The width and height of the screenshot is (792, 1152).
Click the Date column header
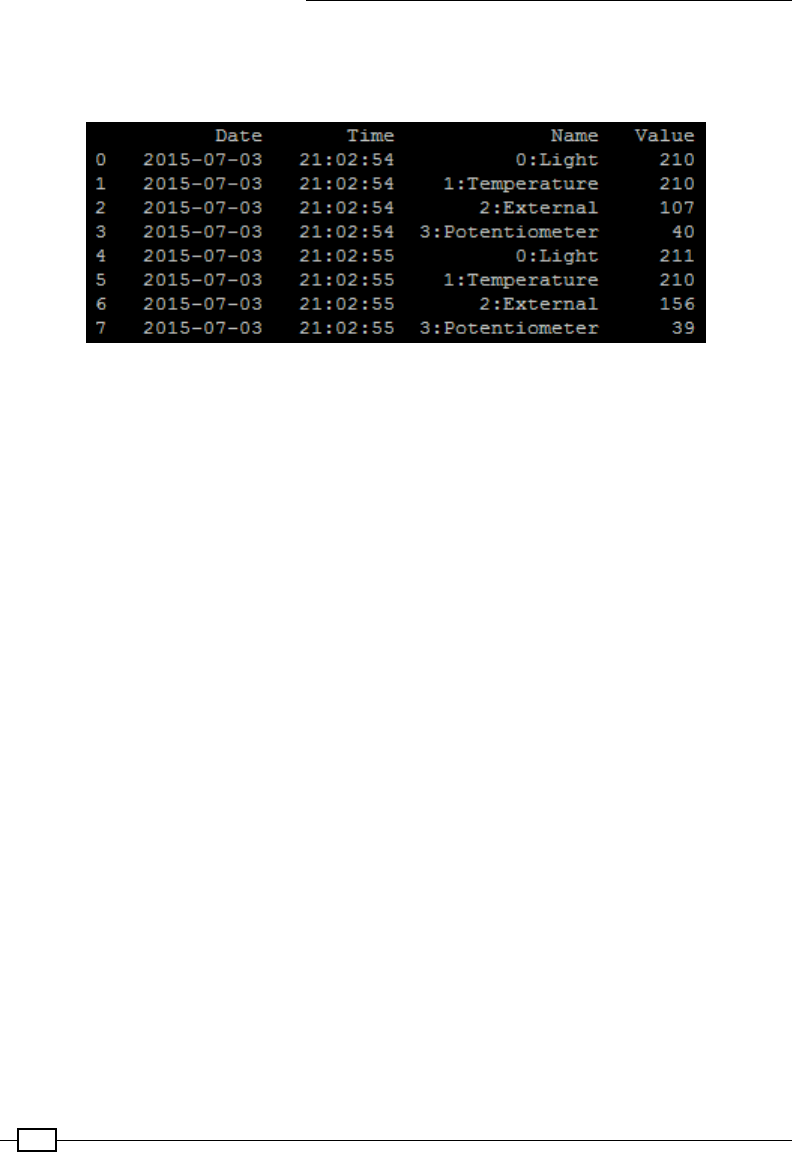238,136
